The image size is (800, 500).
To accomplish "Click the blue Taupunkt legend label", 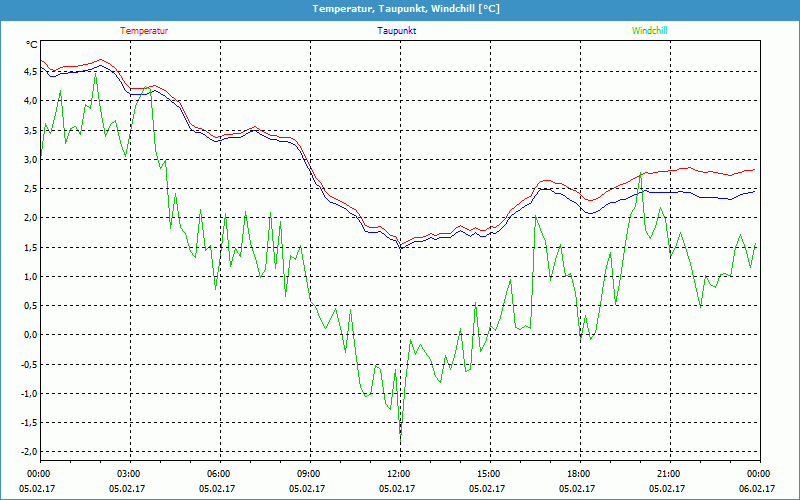I will coord(397,31).
